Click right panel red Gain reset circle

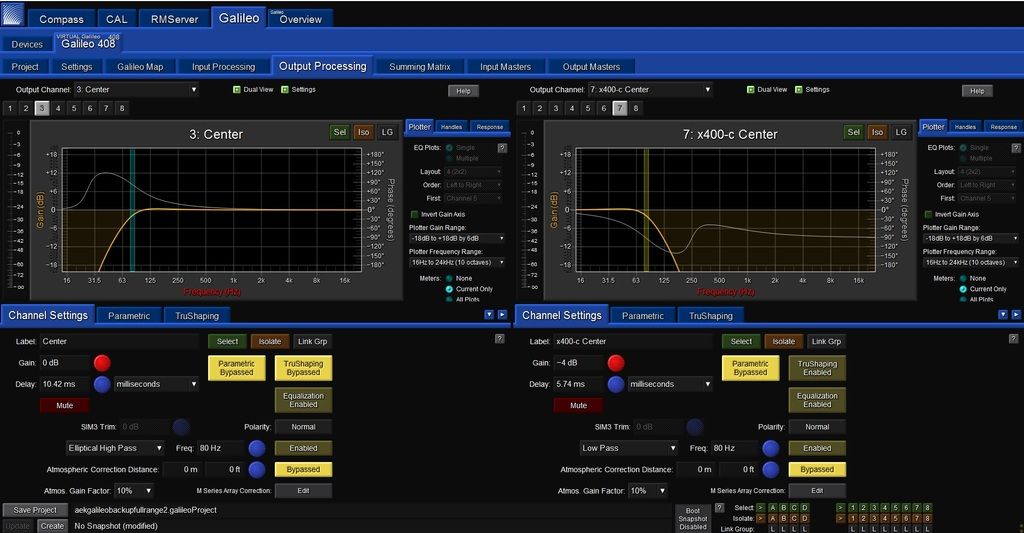(616, 363)
